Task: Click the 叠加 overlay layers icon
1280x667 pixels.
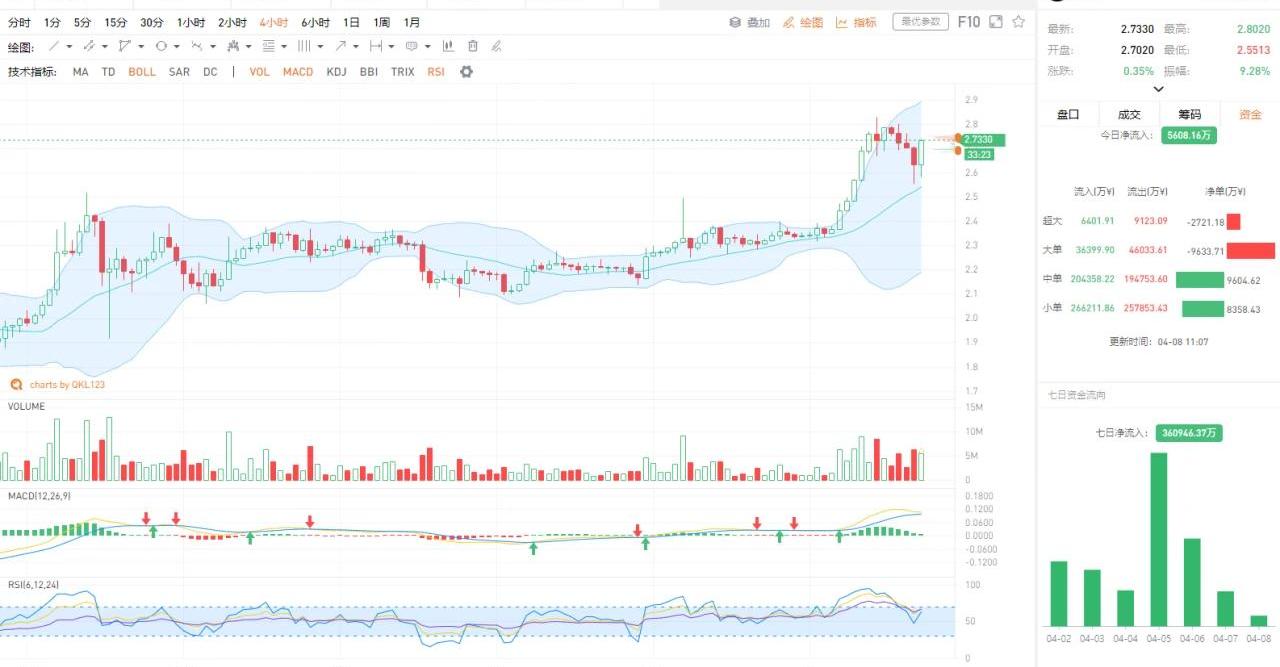Action: click(734, 22)
